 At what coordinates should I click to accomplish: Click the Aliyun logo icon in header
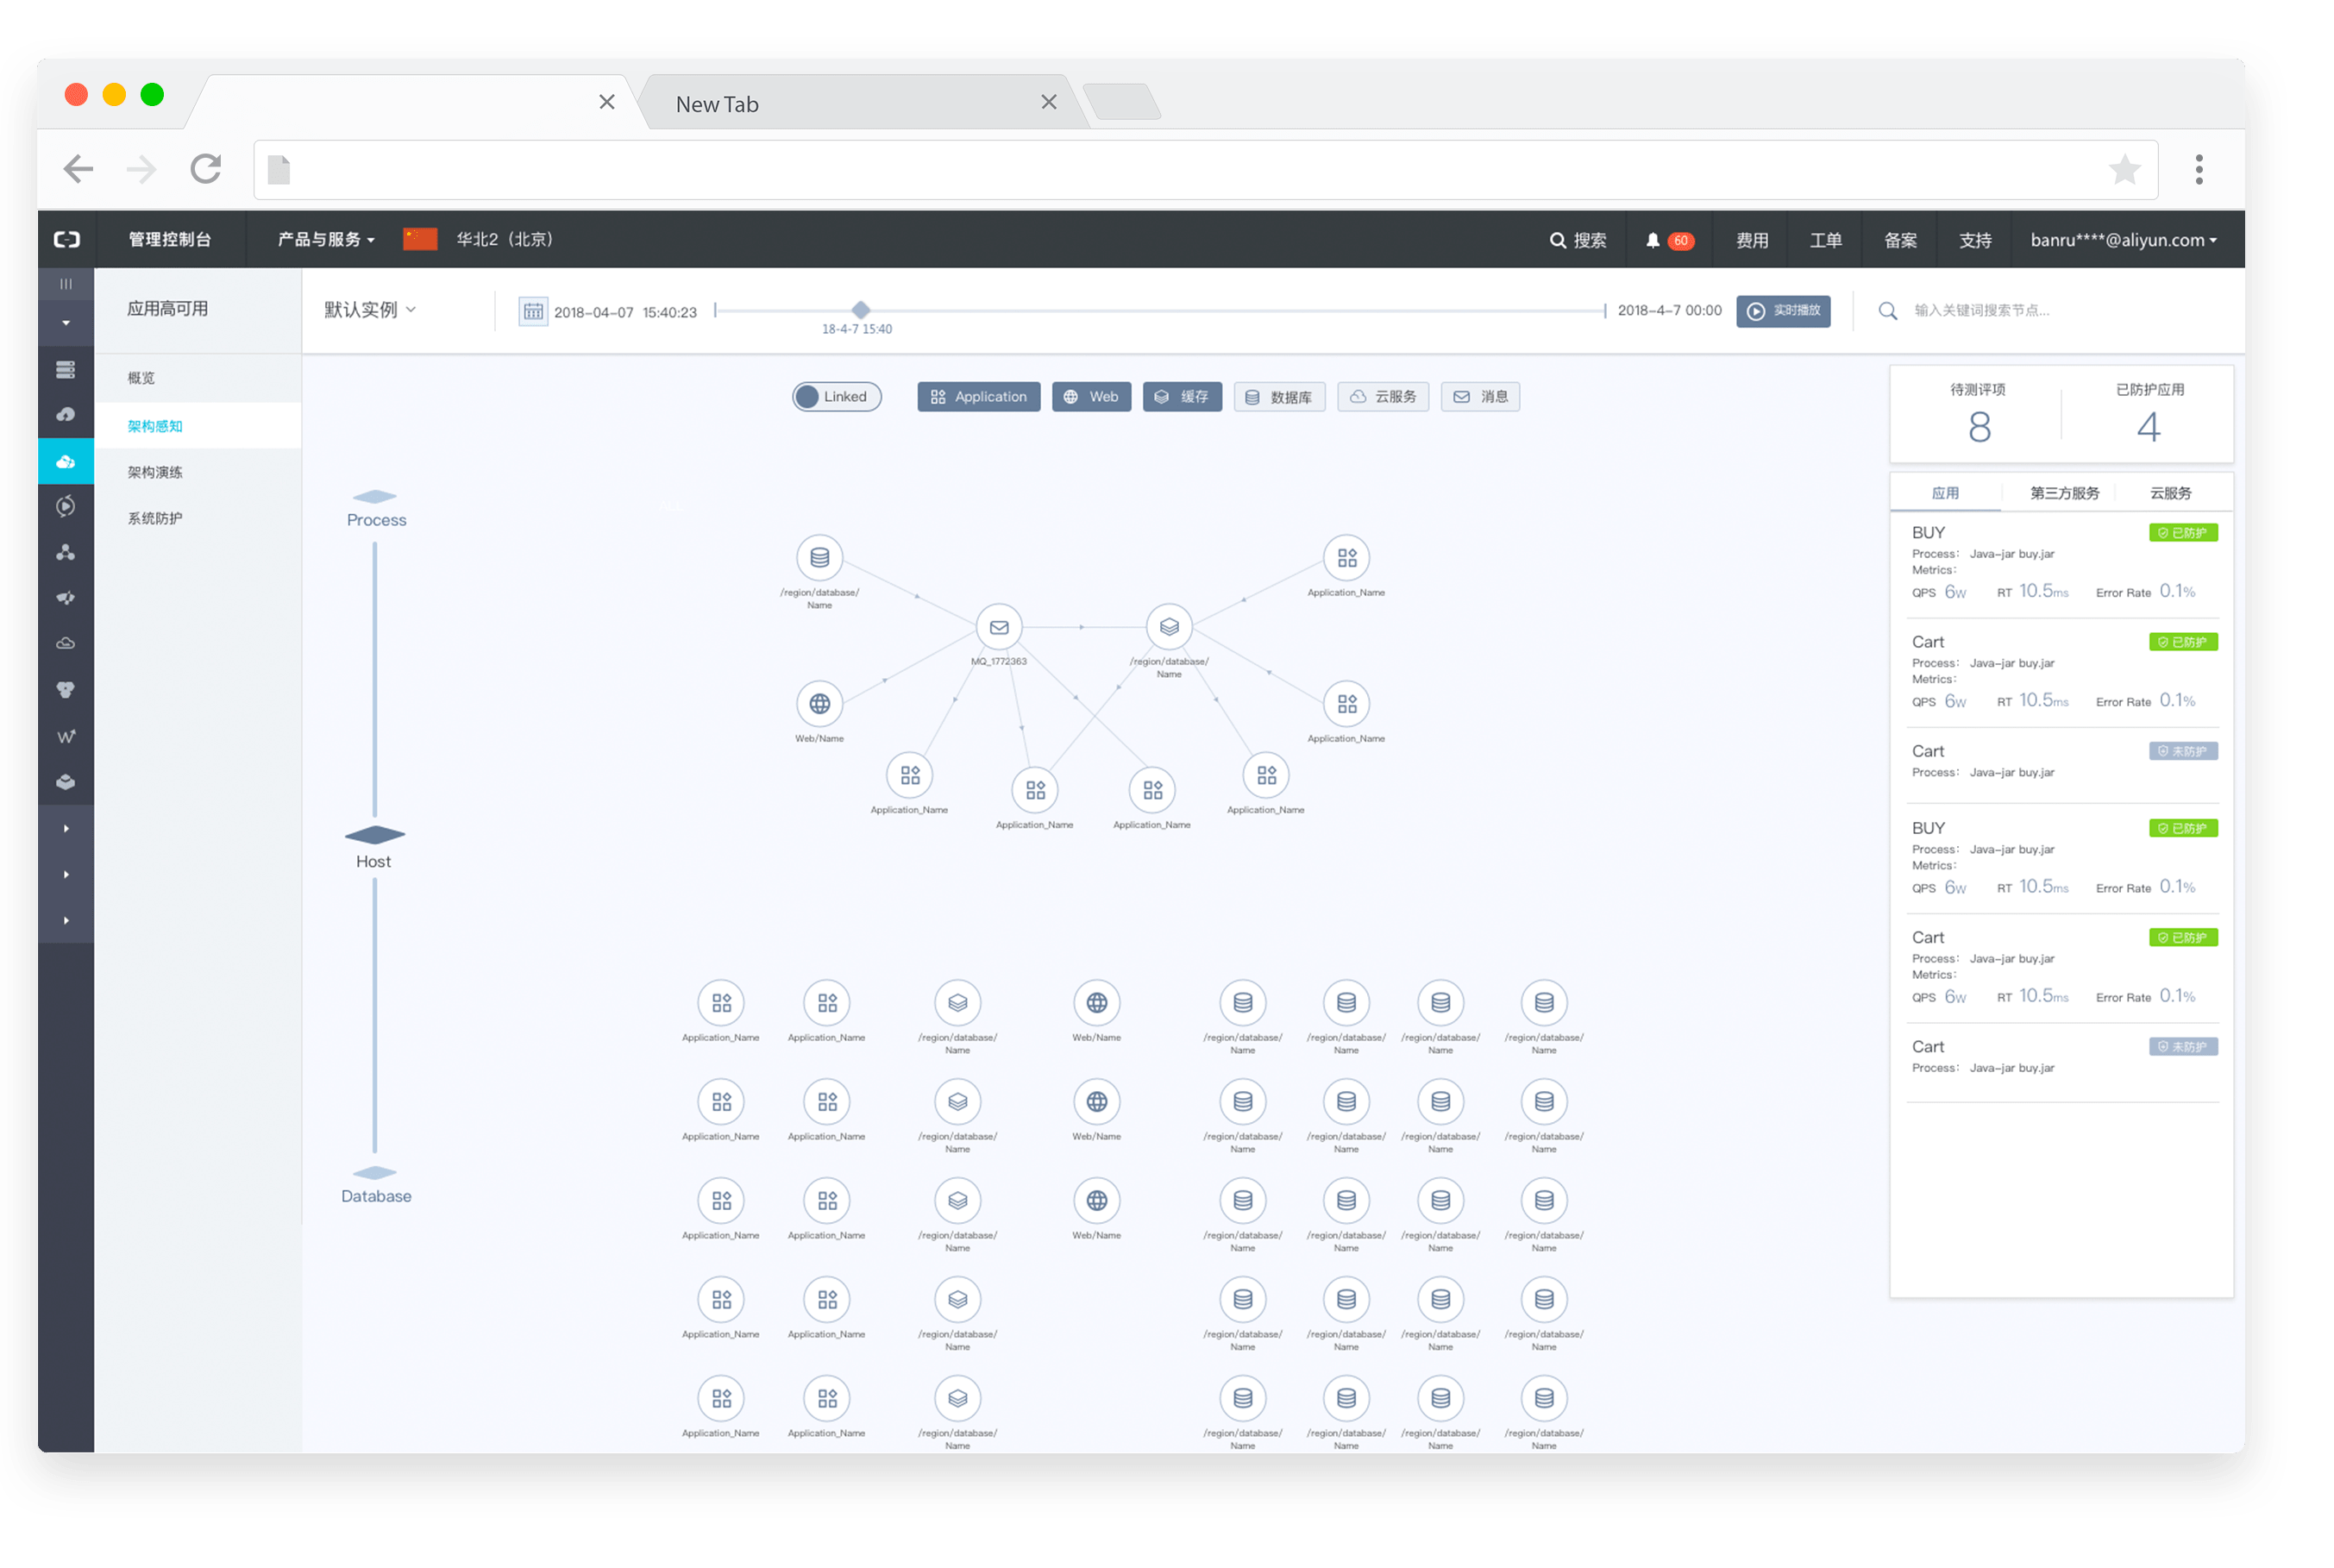(x=66, y=240)
